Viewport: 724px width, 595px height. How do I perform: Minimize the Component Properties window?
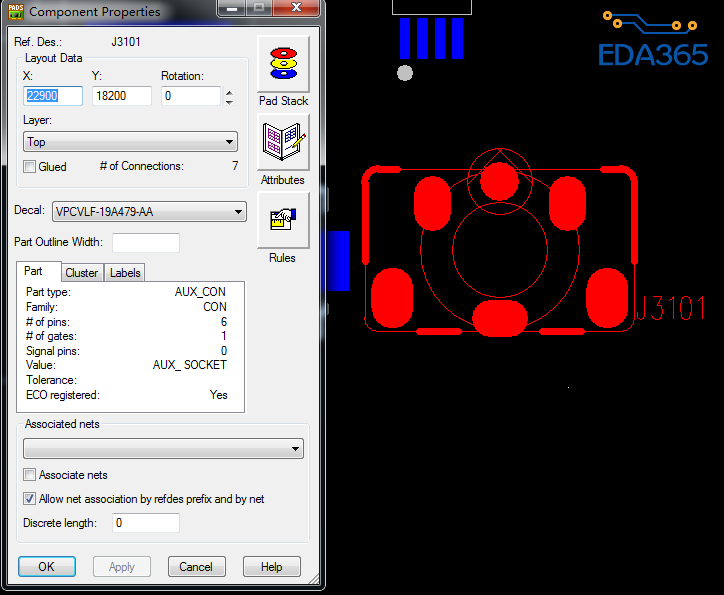tap(232, 7)
